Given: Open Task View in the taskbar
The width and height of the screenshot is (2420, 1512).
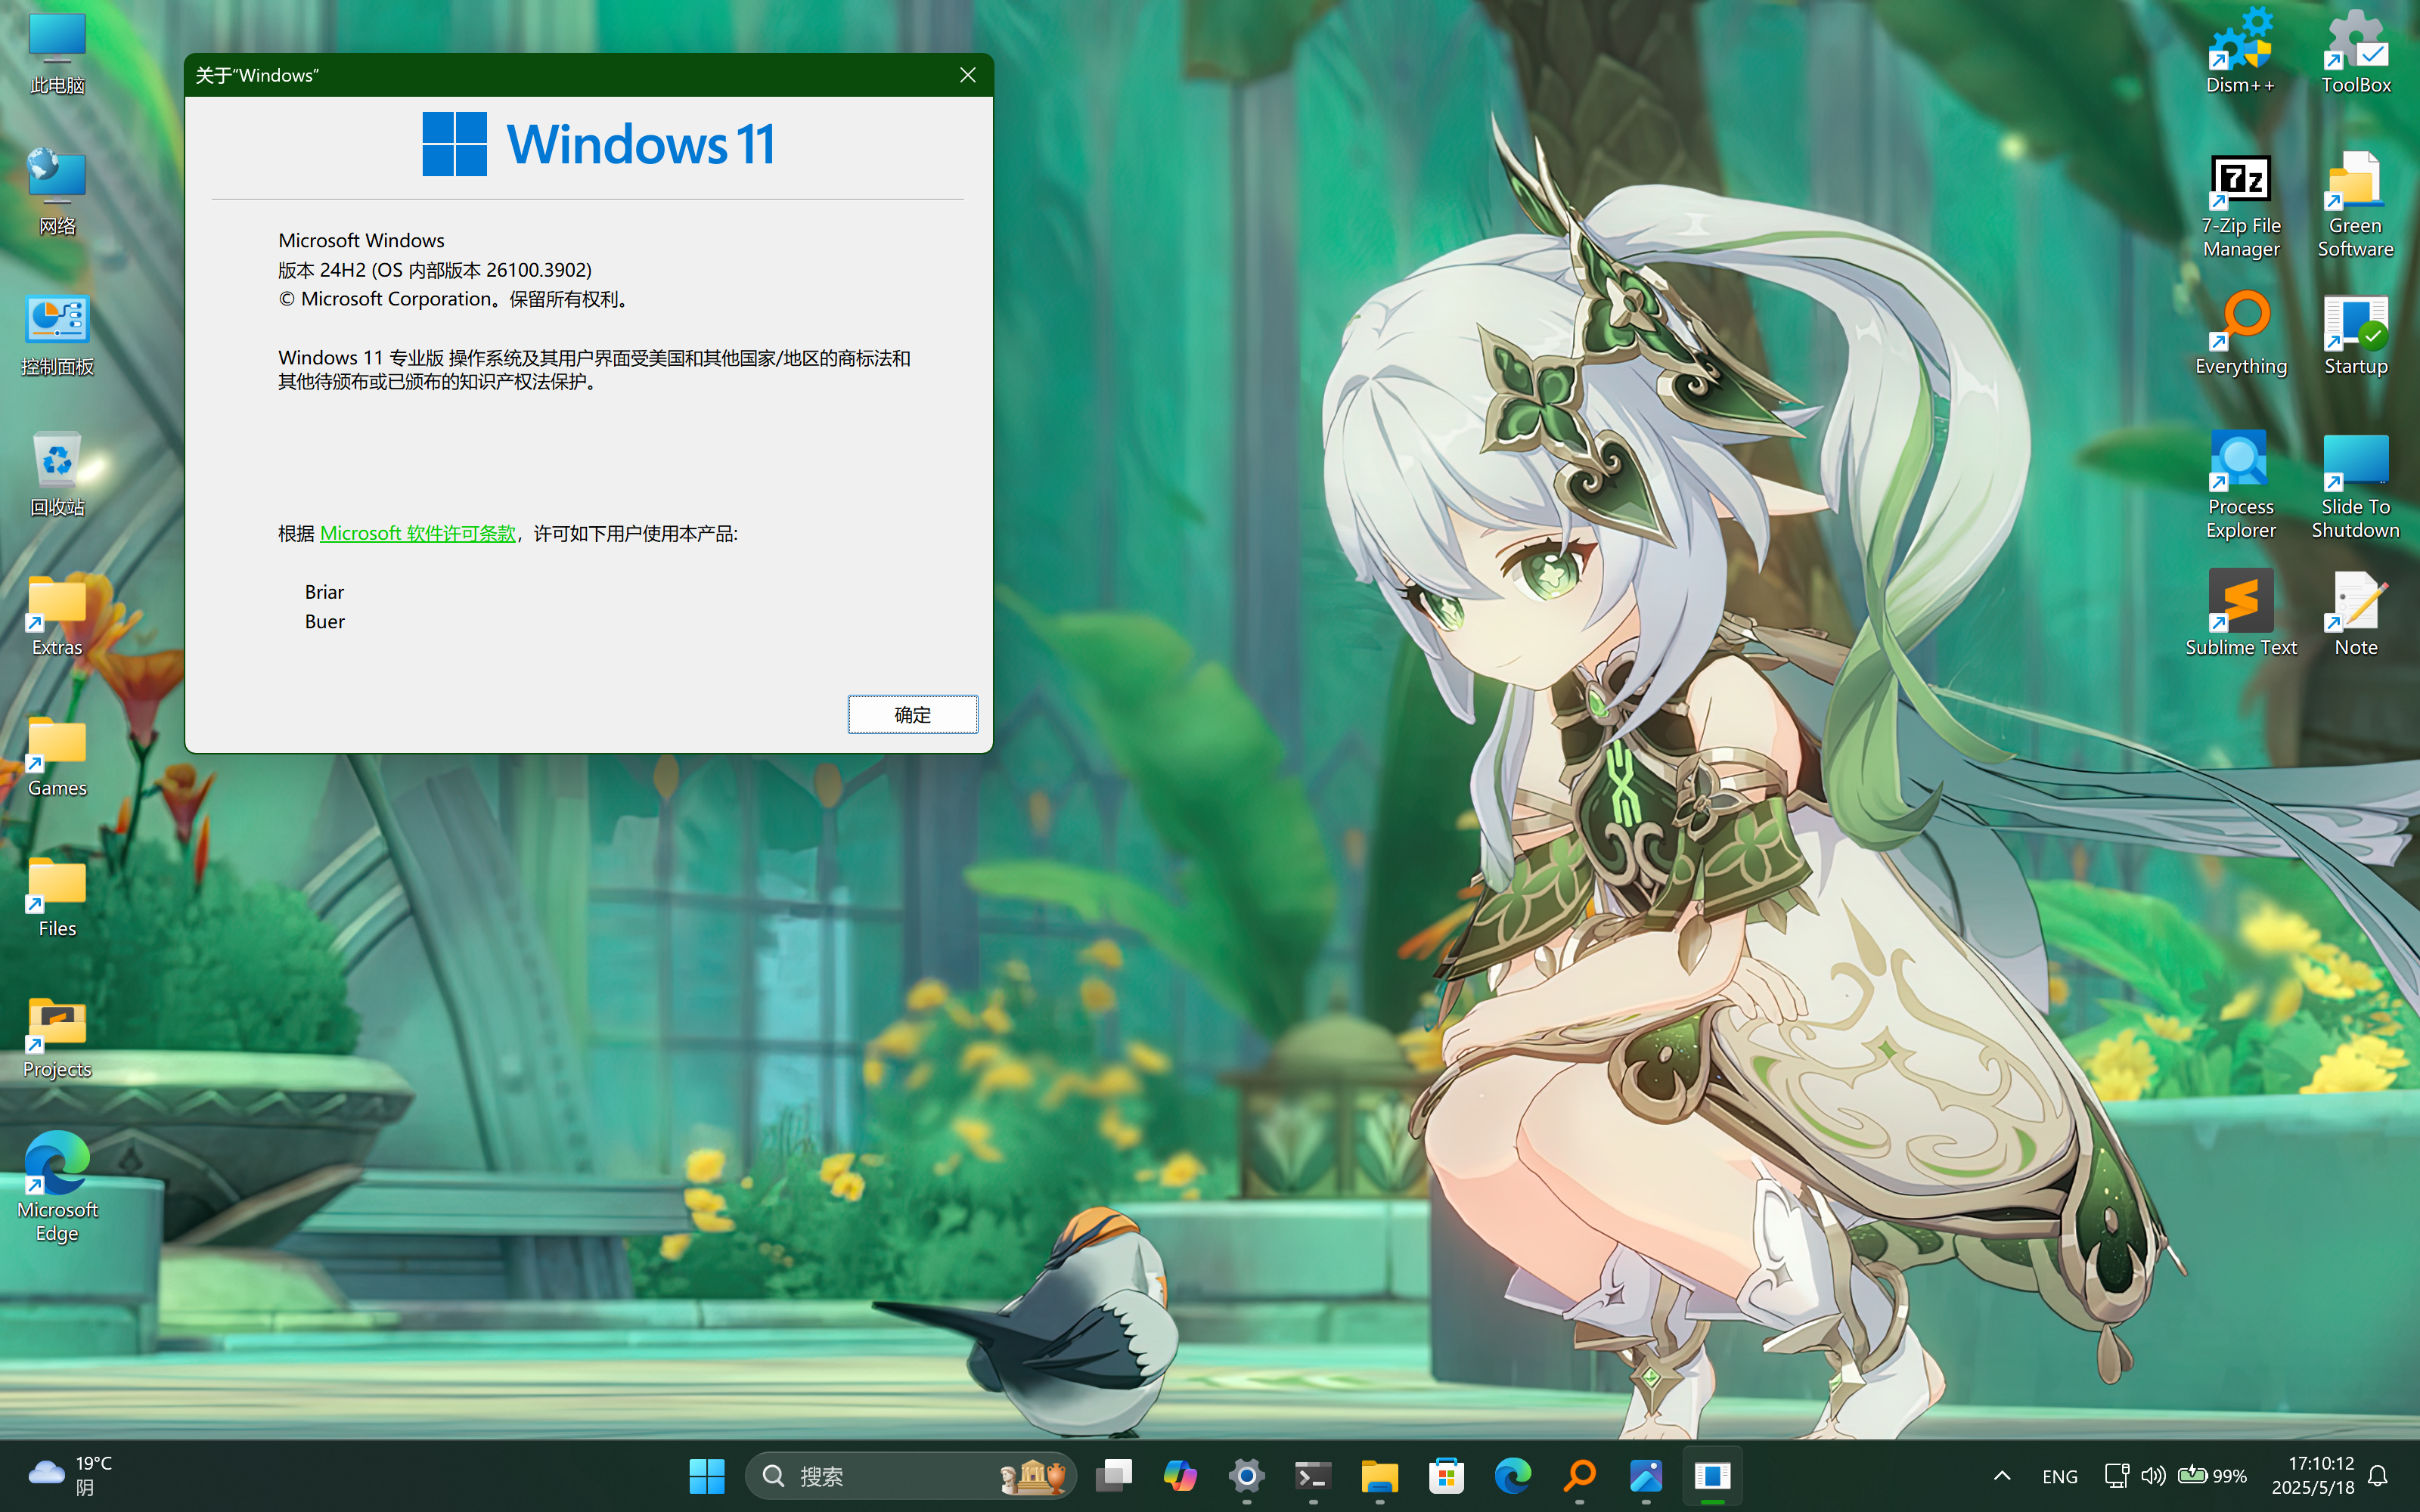Looking at the screenshot, I should (1113, 1476).
